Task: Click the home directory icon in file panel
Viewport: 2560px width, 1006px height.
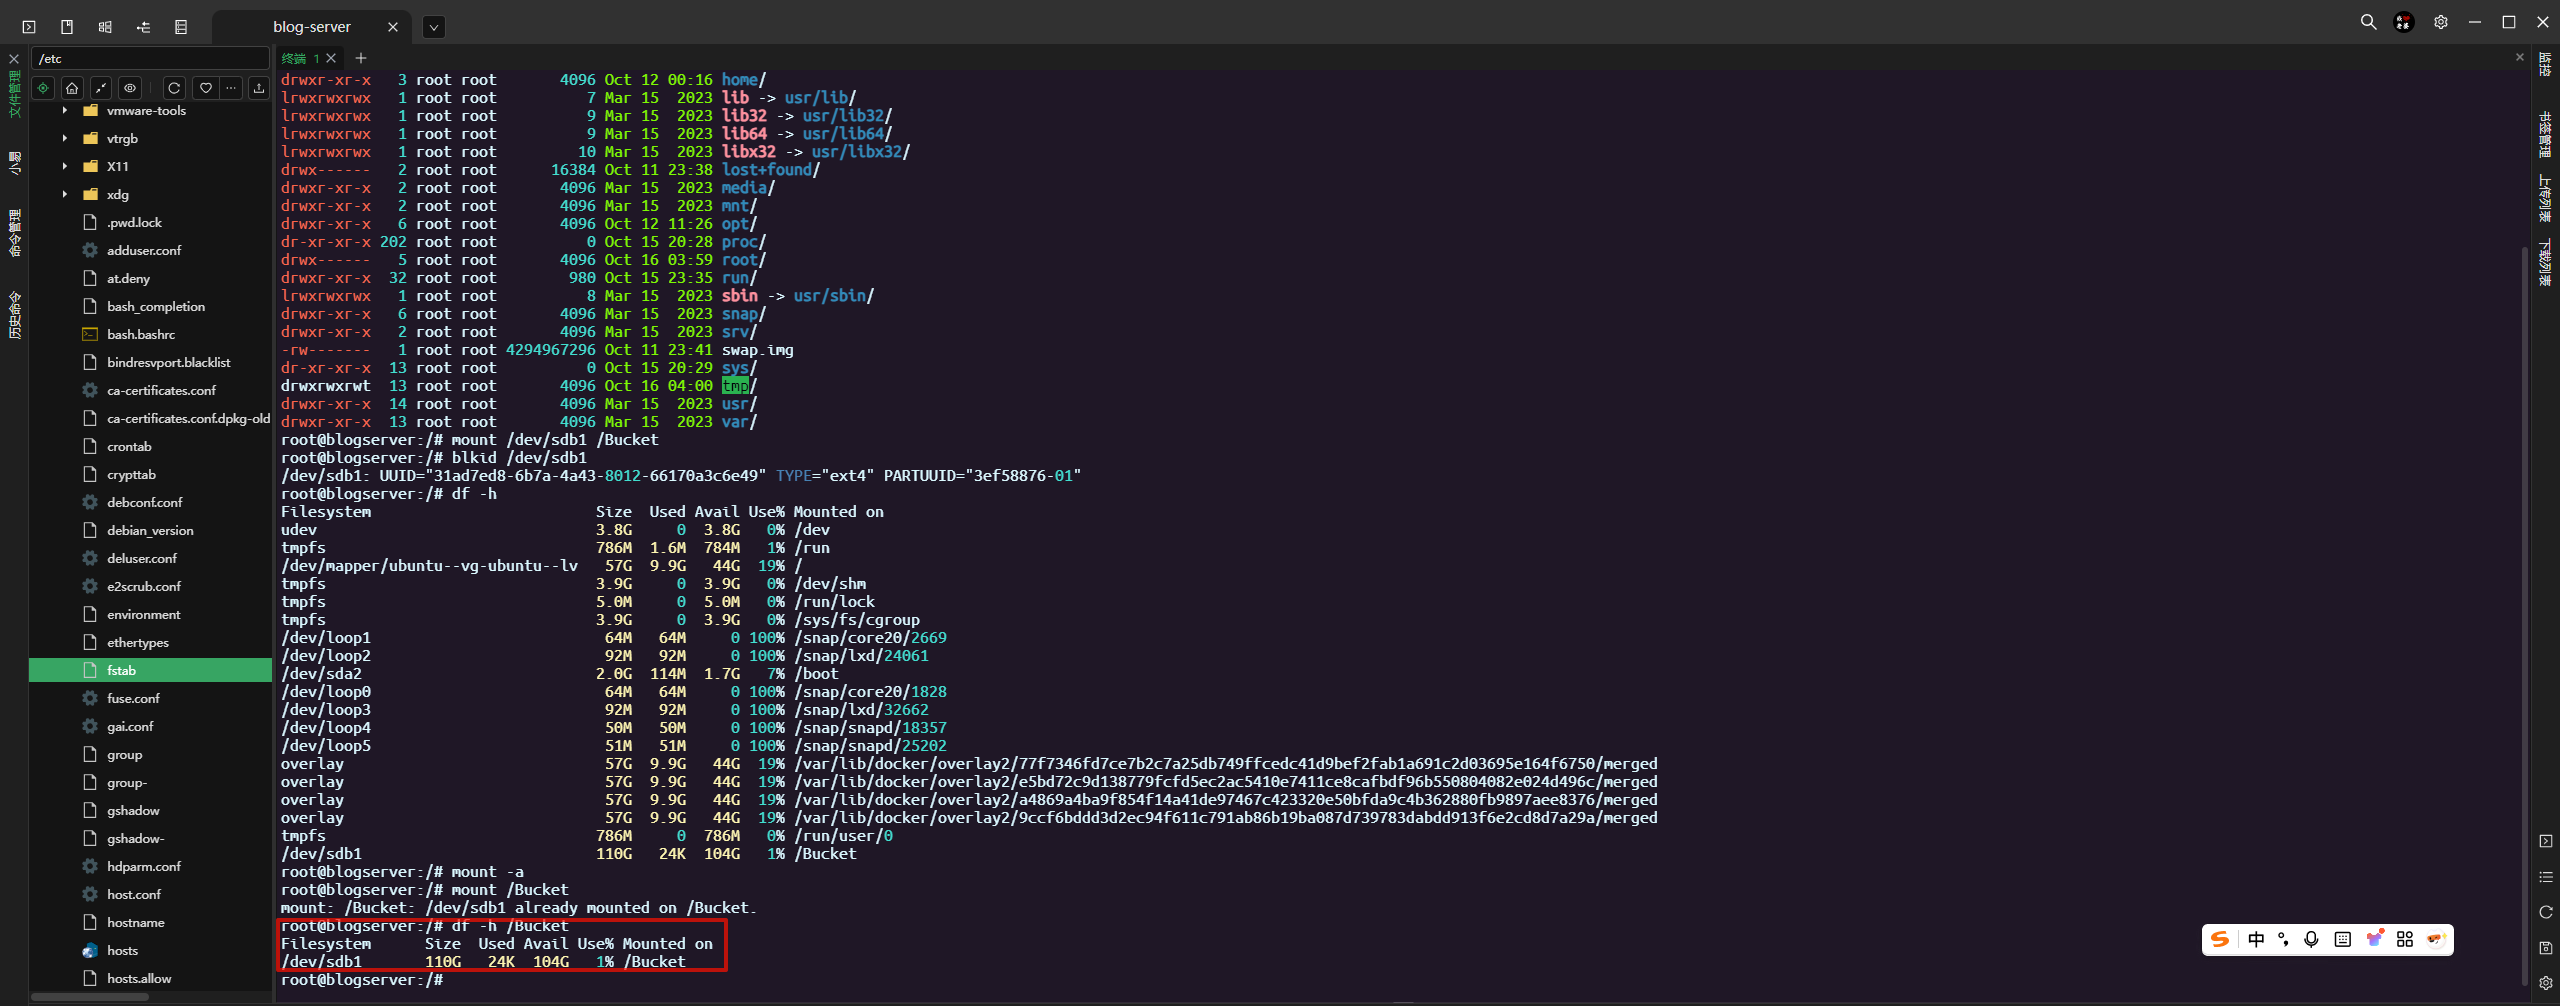Action: [72, 88]
